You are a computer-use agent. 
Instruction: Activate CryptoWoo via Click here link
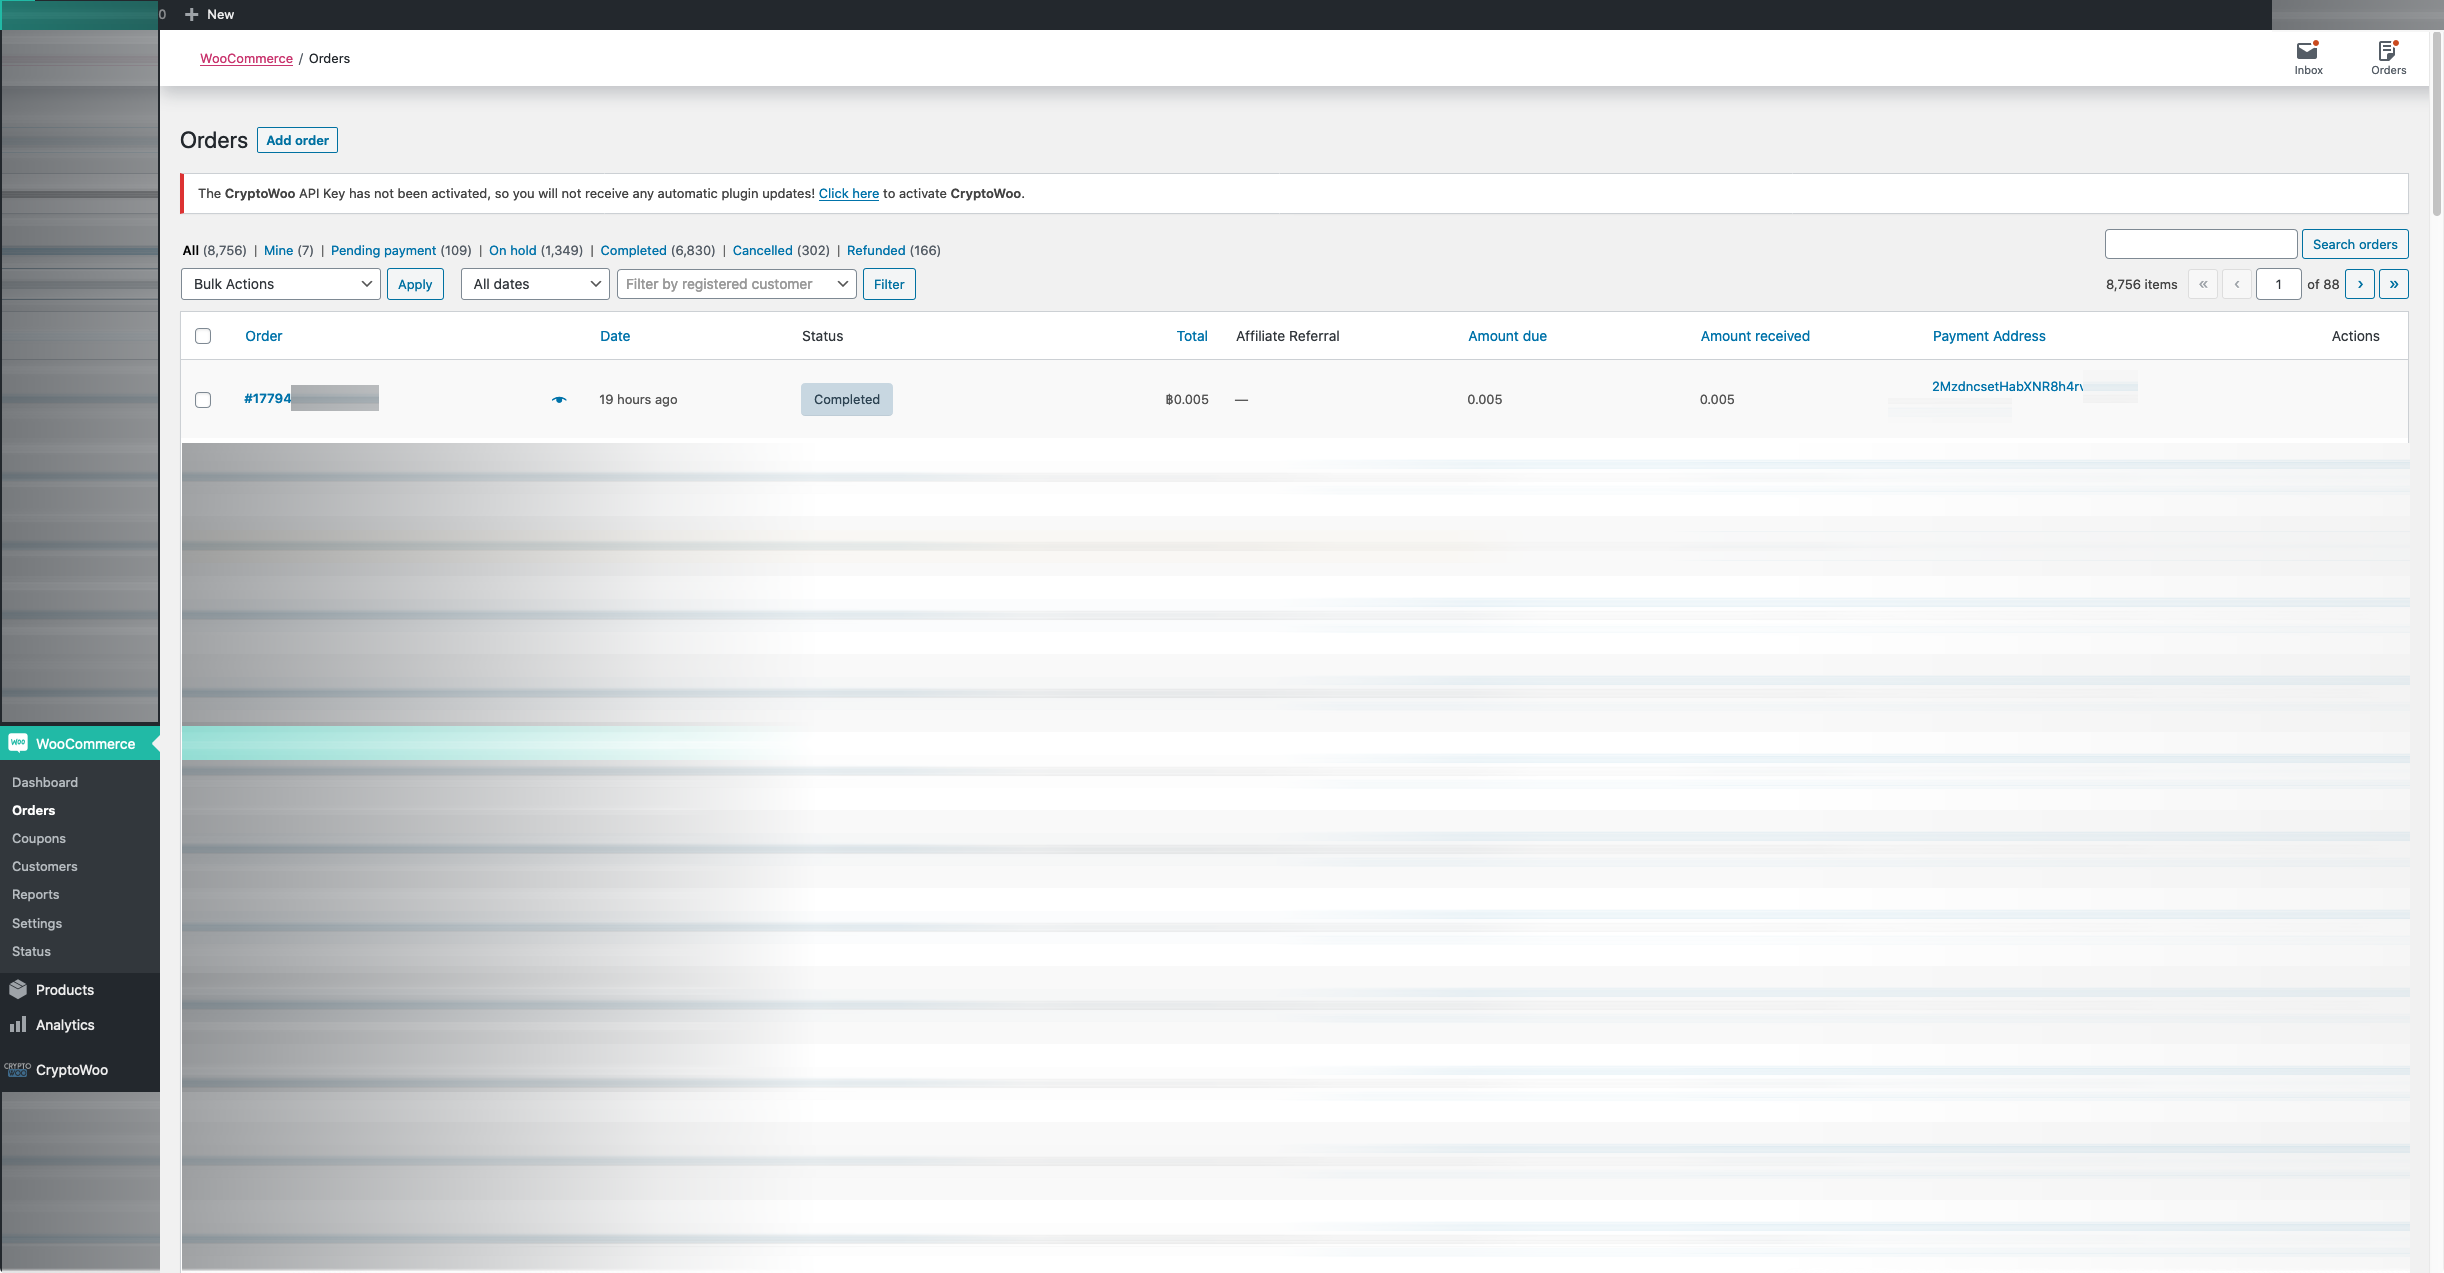click(847, 193)
